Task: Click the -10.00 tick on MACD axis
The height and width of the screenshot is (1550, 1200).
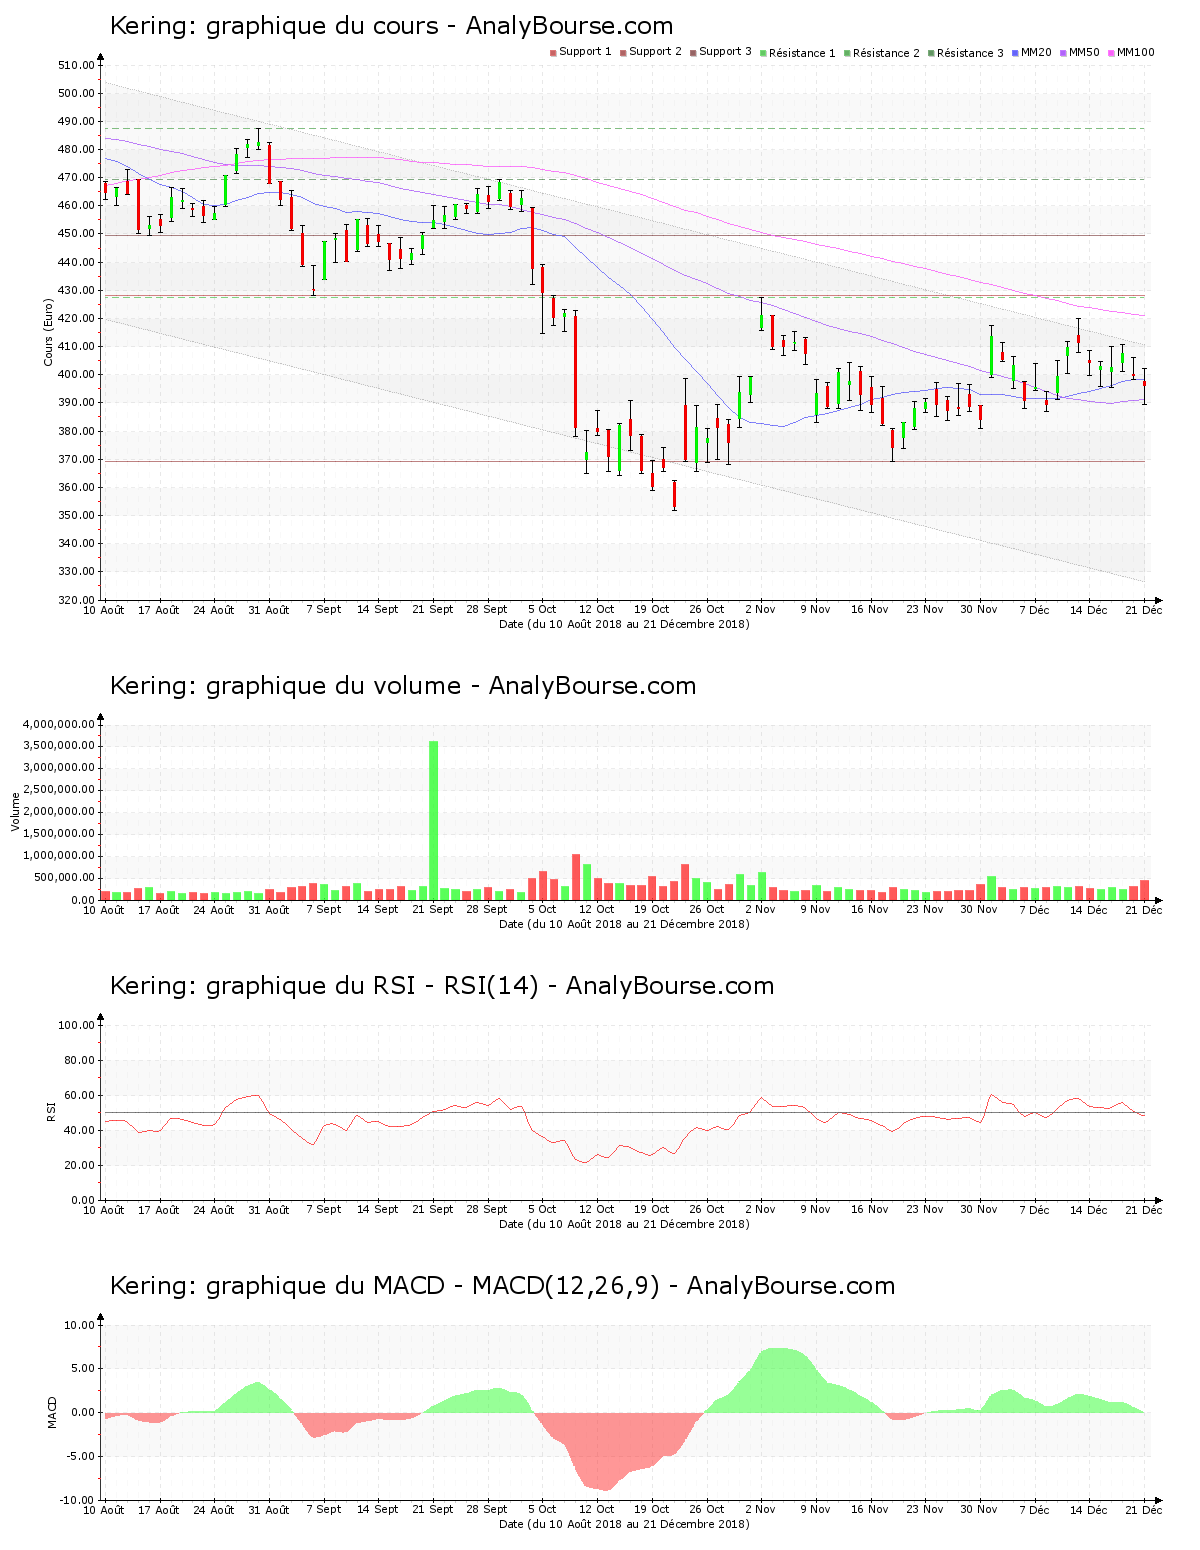Action: coord(77,1500)
